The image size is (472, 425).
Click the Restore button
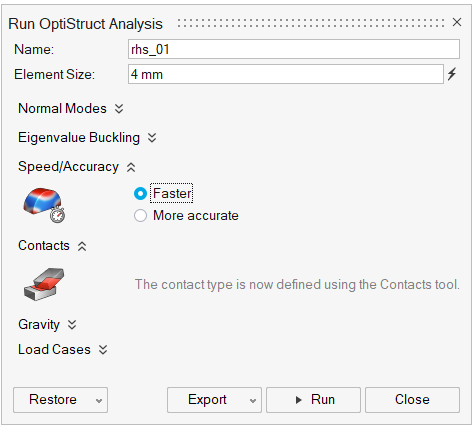53,400
